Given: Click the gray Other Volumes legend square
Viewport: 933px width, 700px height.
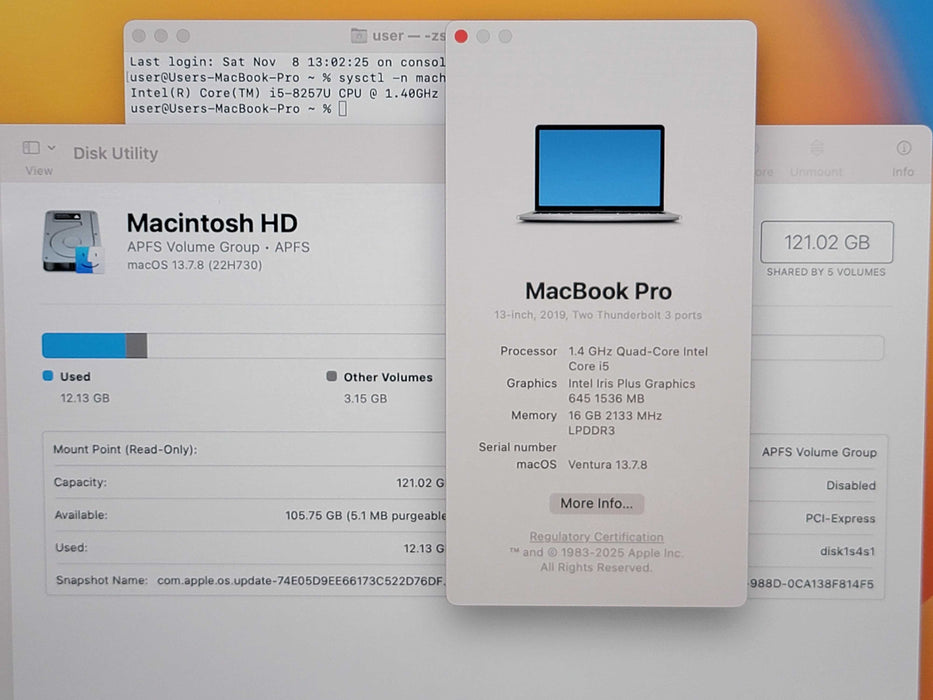Looking at the screenshot, I should coord(331,377).
